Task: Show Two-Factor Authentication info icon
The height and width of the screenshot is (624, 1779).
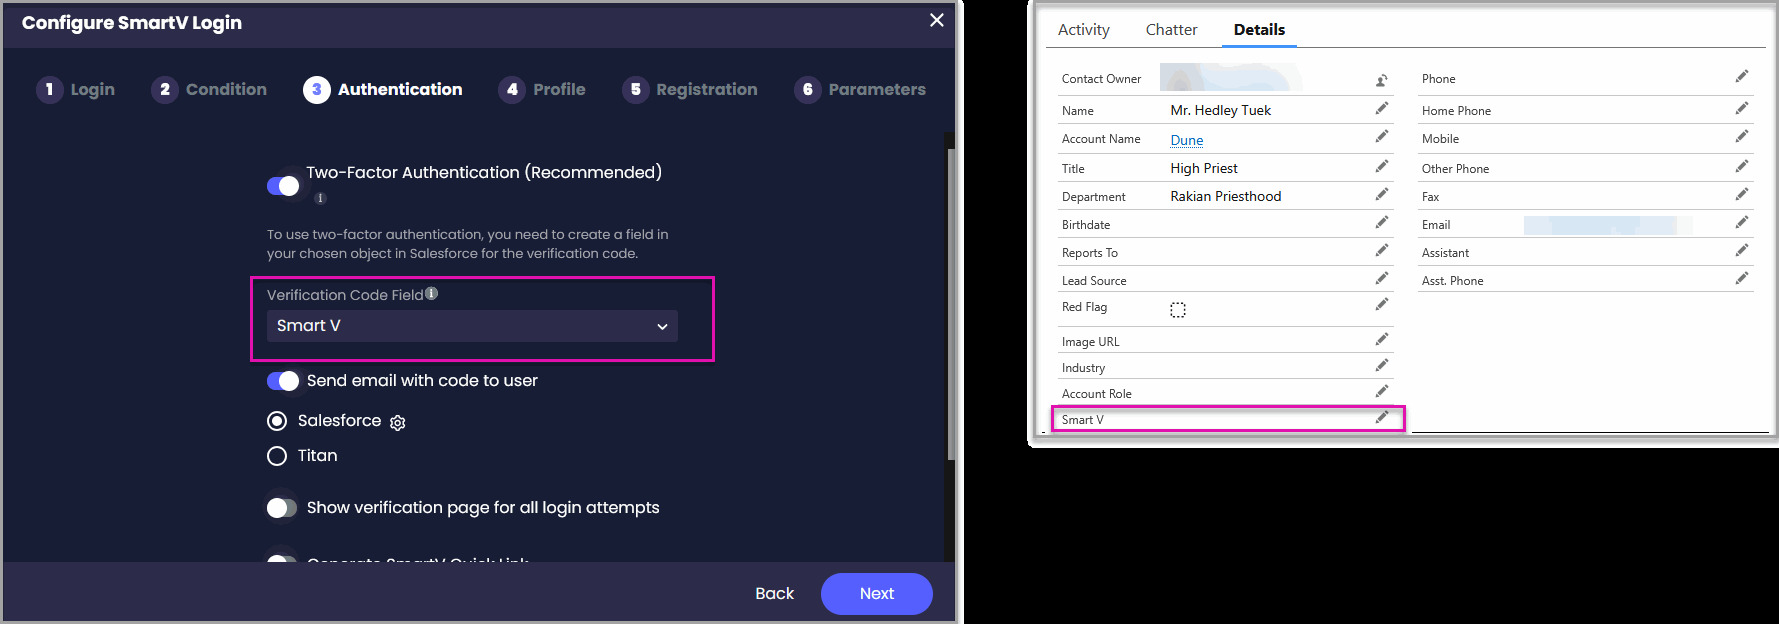Action: (320, 198)
